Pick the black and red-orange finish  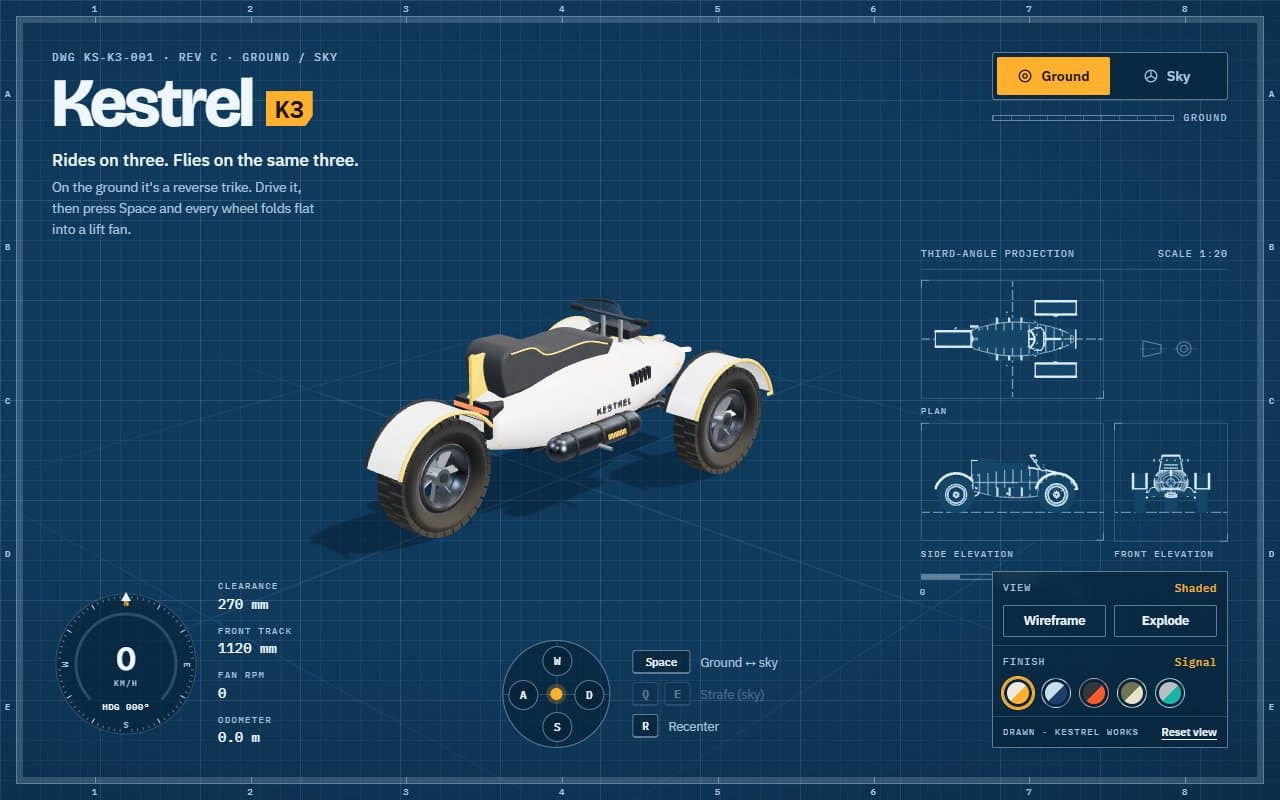click(x=1094, y=693)
